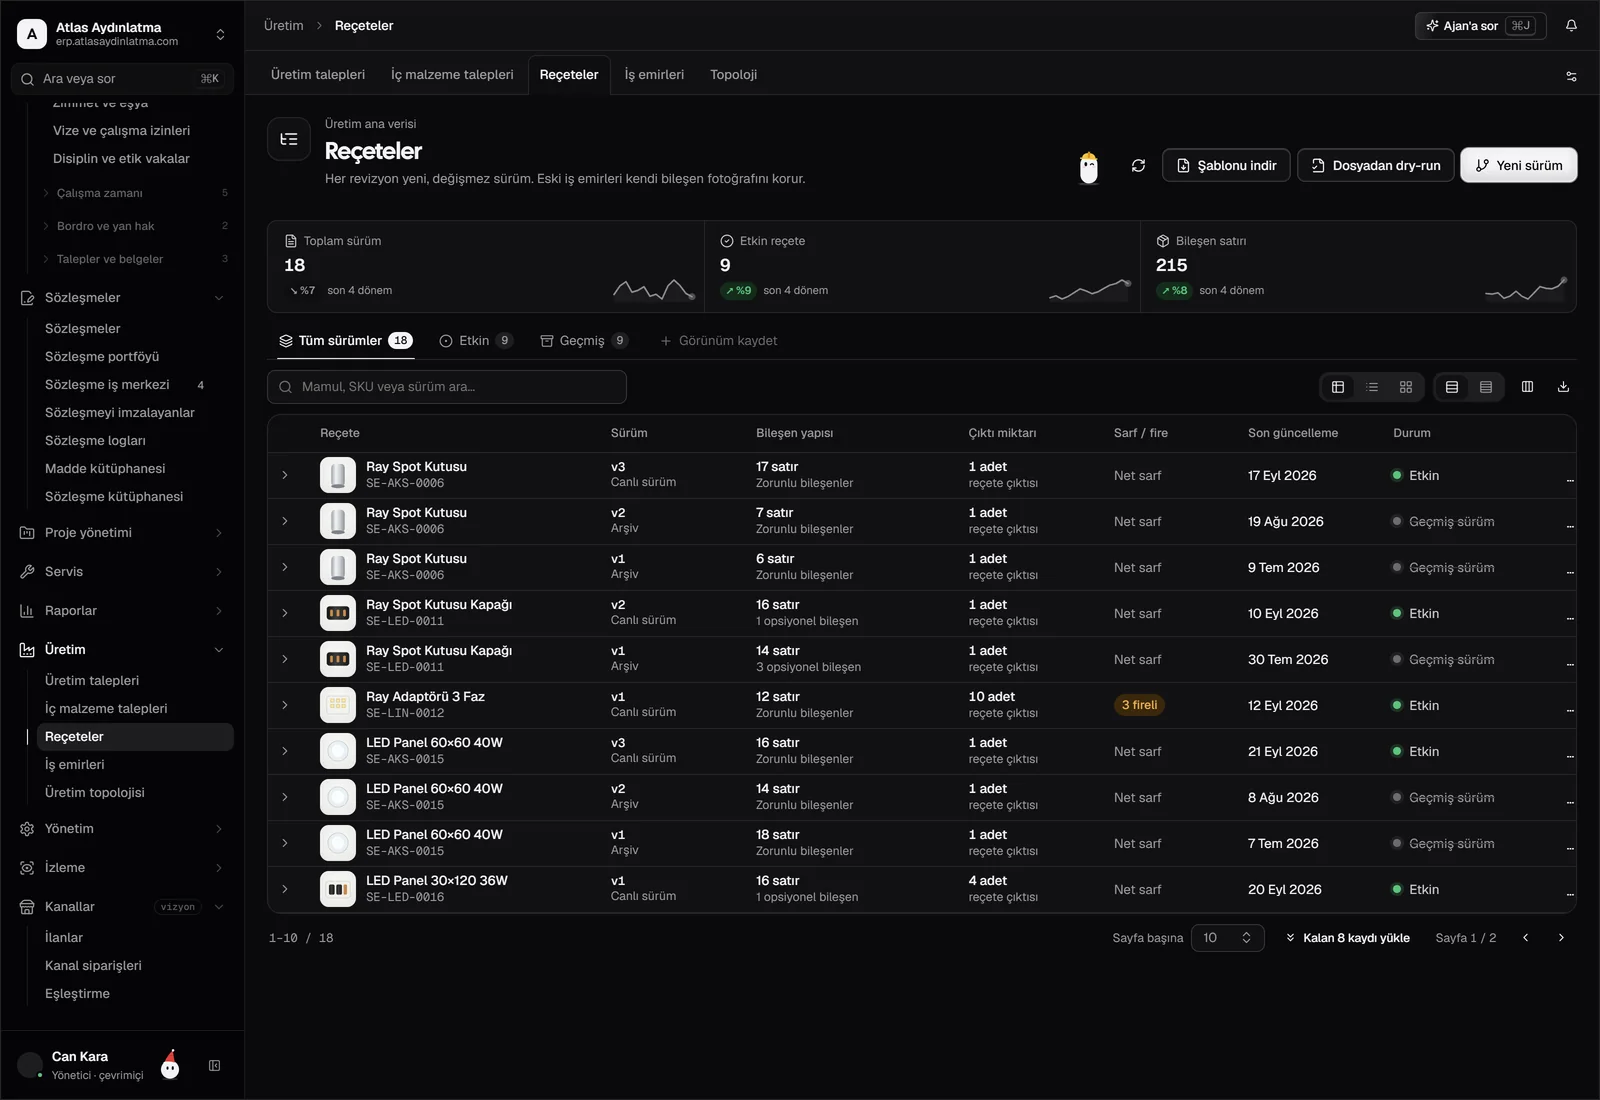Screen dimensions: 1600x1100
Task: Go to previous page arrow
Action: point(1525,938)
